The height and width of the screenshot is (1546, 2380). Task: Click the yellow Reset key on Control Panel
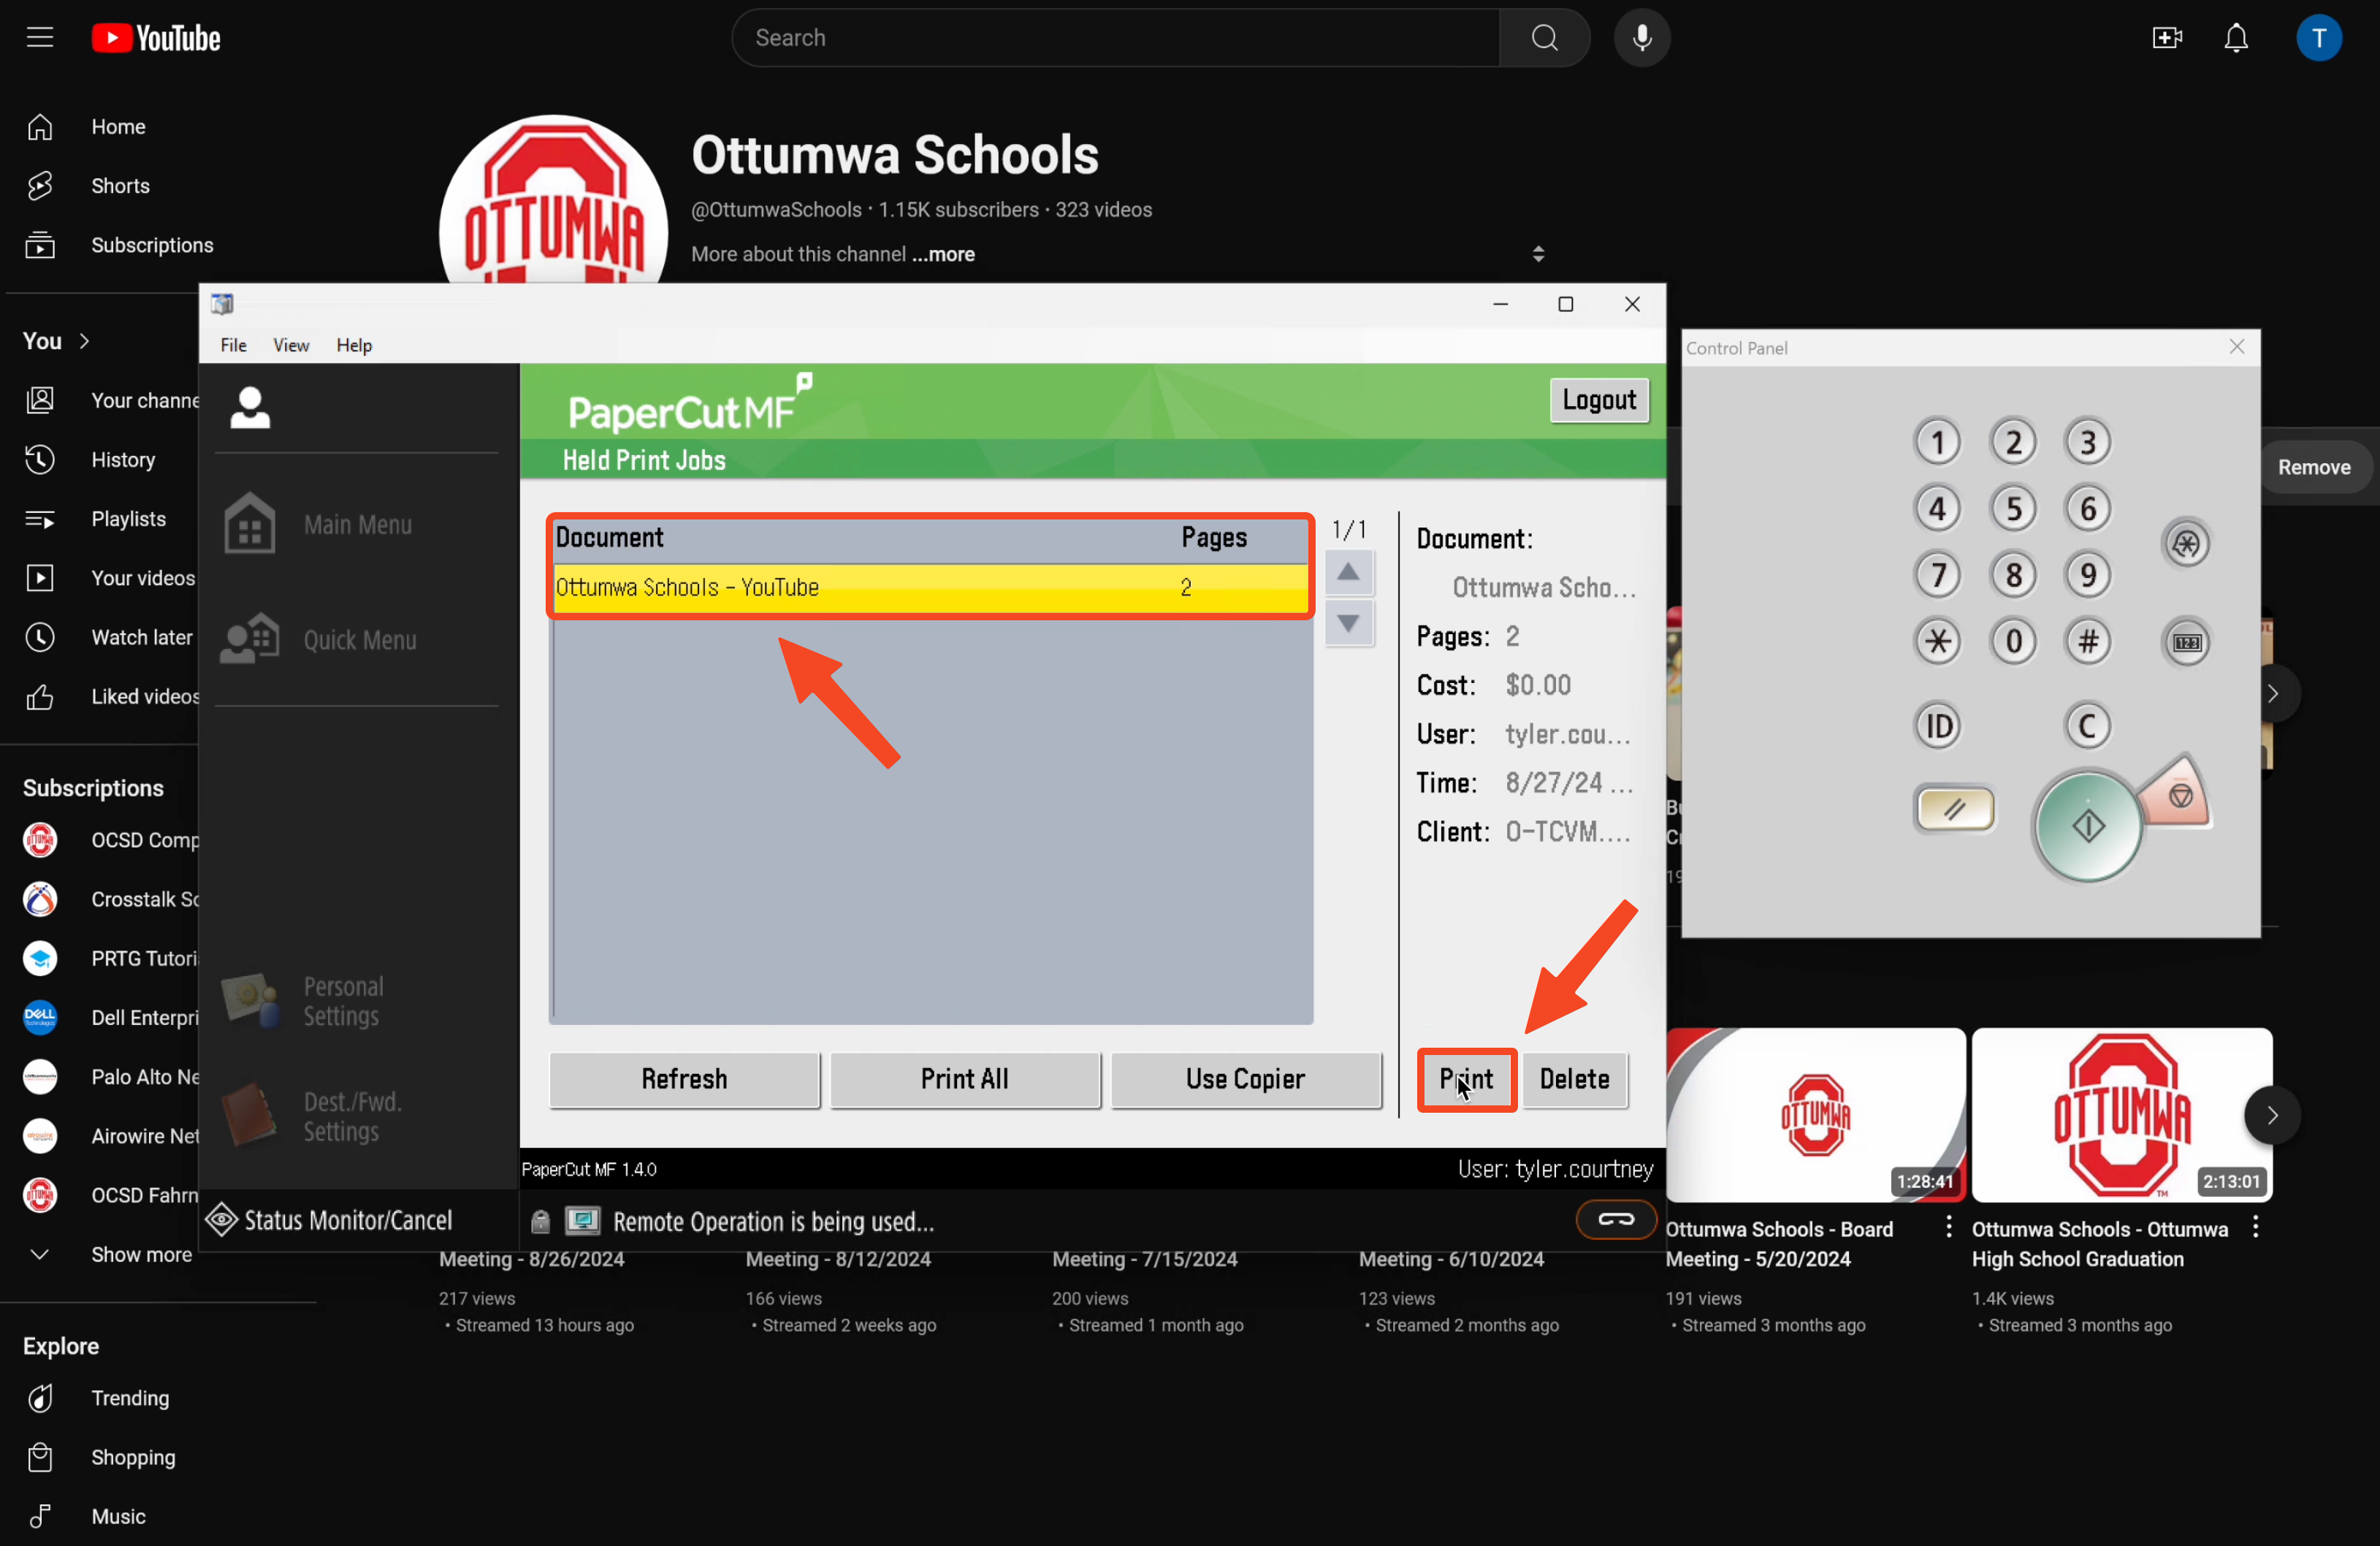1954,809
